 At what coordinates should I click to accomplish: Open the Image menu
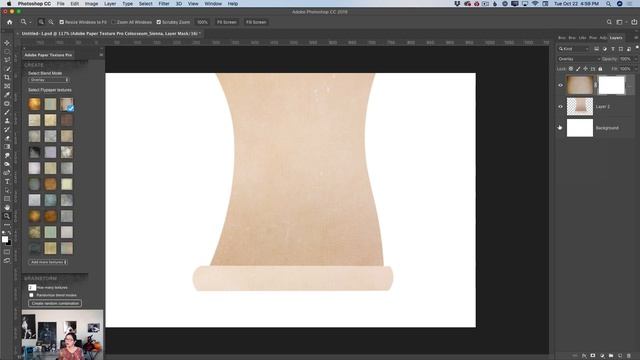91,4
